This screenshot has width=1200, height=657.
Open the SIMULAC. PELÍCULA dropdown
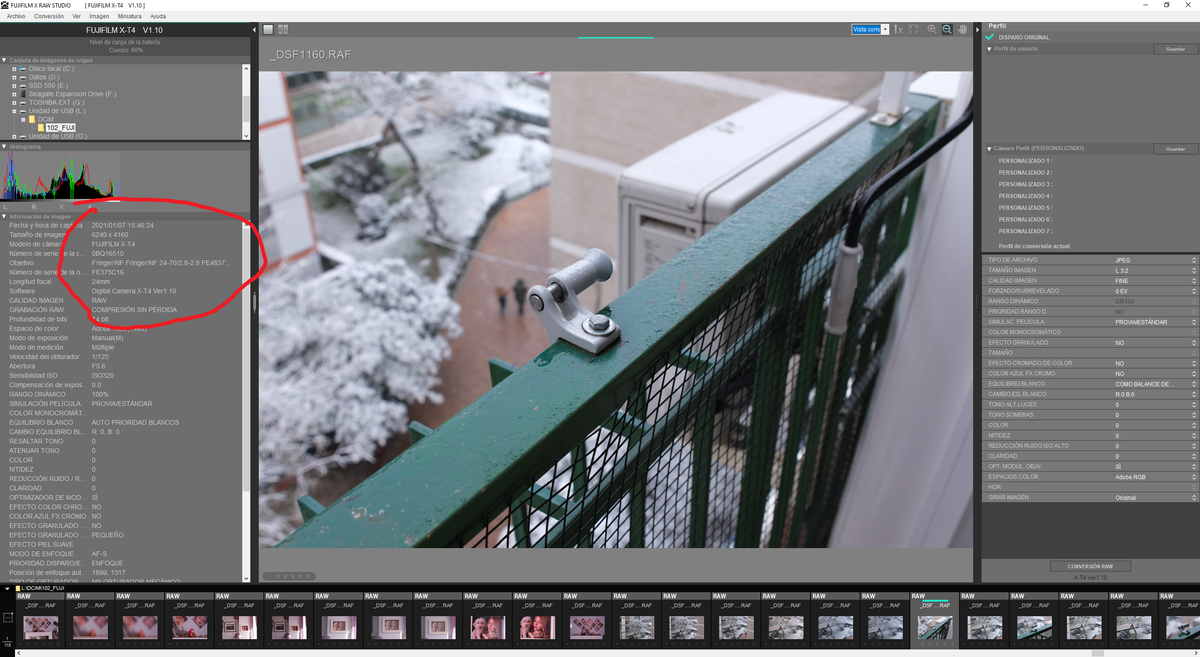(1193, 322)
